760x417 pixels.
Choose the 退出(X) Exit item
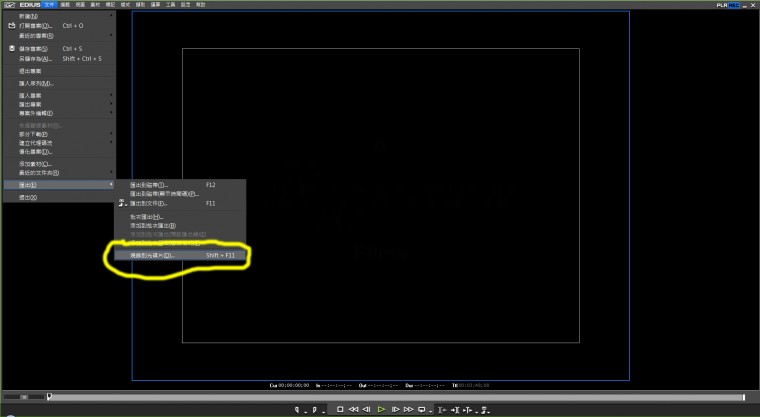coord(59,197)
